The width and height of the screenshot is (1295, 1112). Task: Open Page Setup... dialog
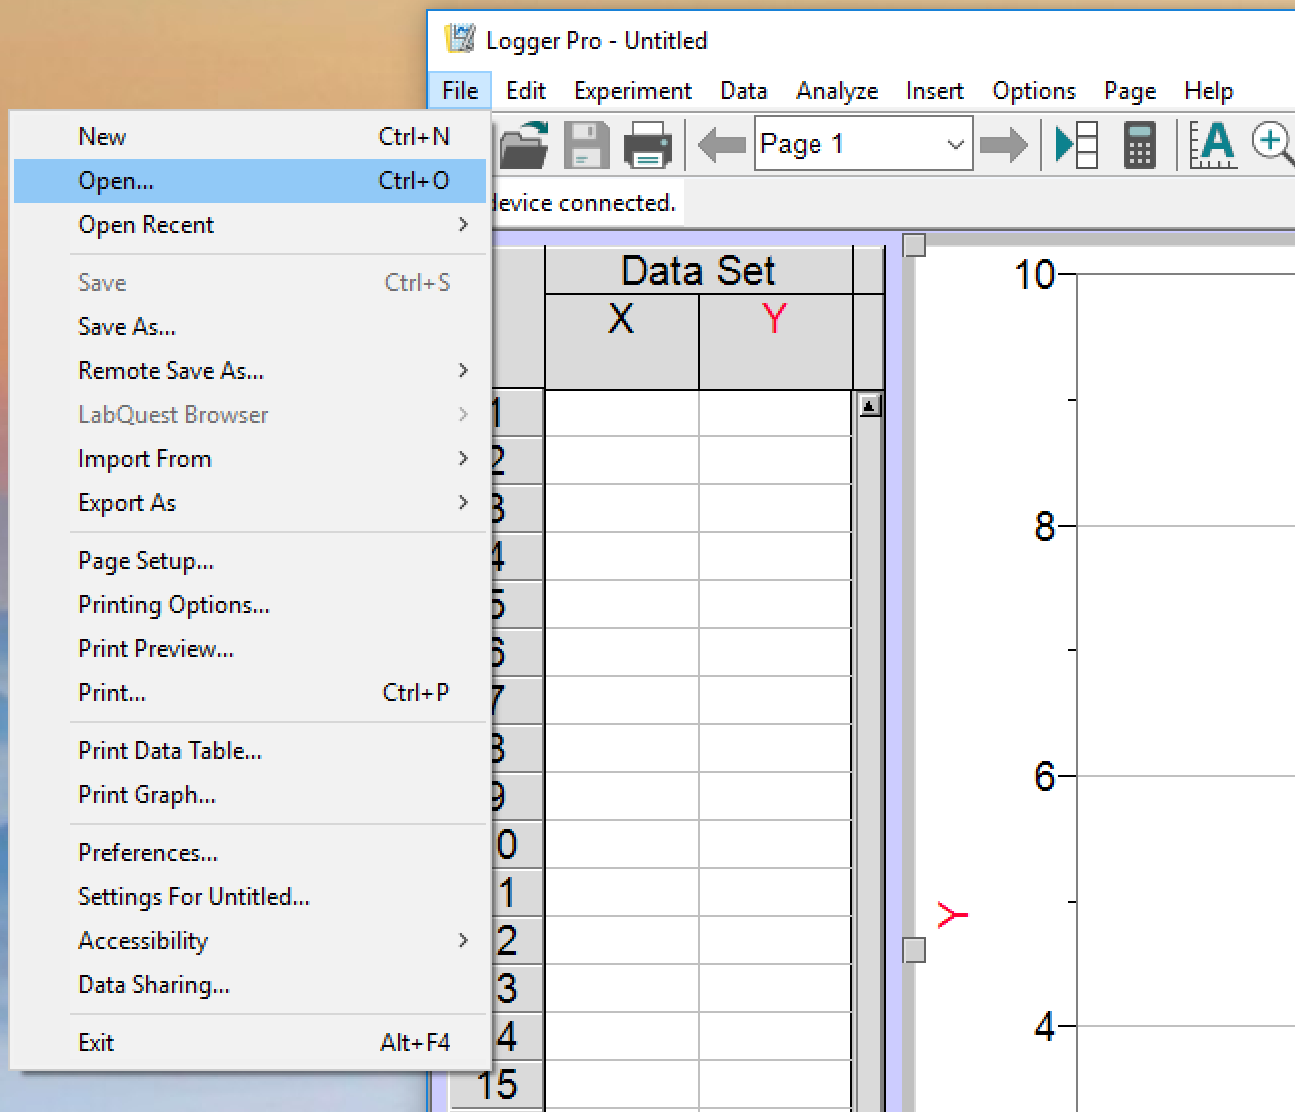[x=250, y=561]
